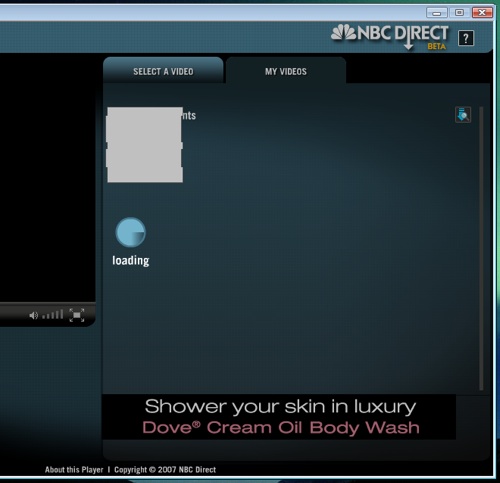Click the NBC Direct peacock logo

[344, 33]
